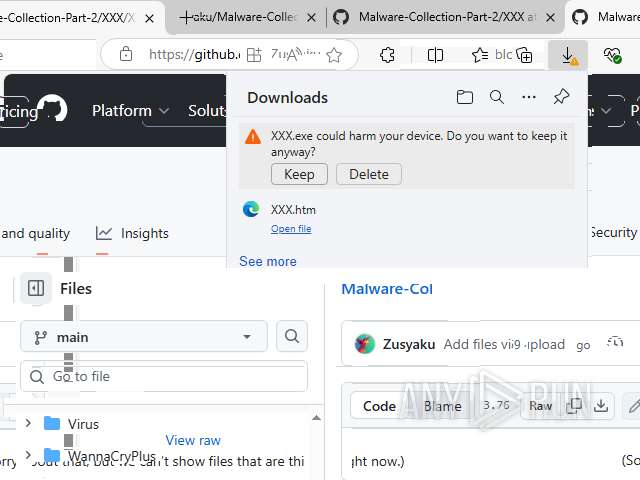Toggle split screen view icon
This screenshot has height=480, width=640.
[x=435, y=55]
